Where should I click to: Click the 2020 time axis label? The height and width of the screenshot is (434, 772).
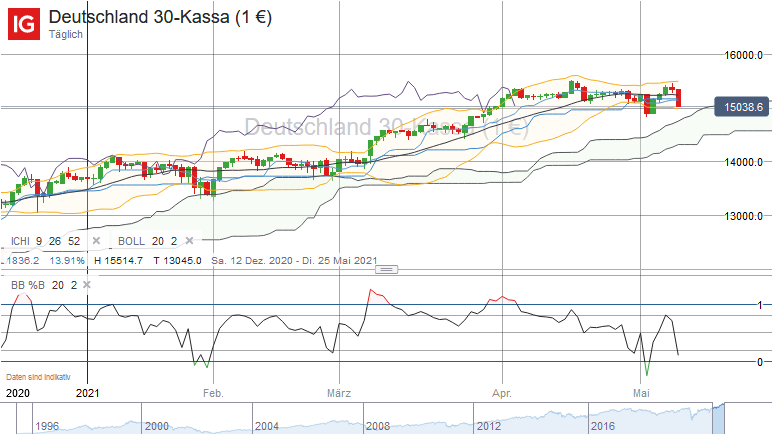tap(18, 393)
